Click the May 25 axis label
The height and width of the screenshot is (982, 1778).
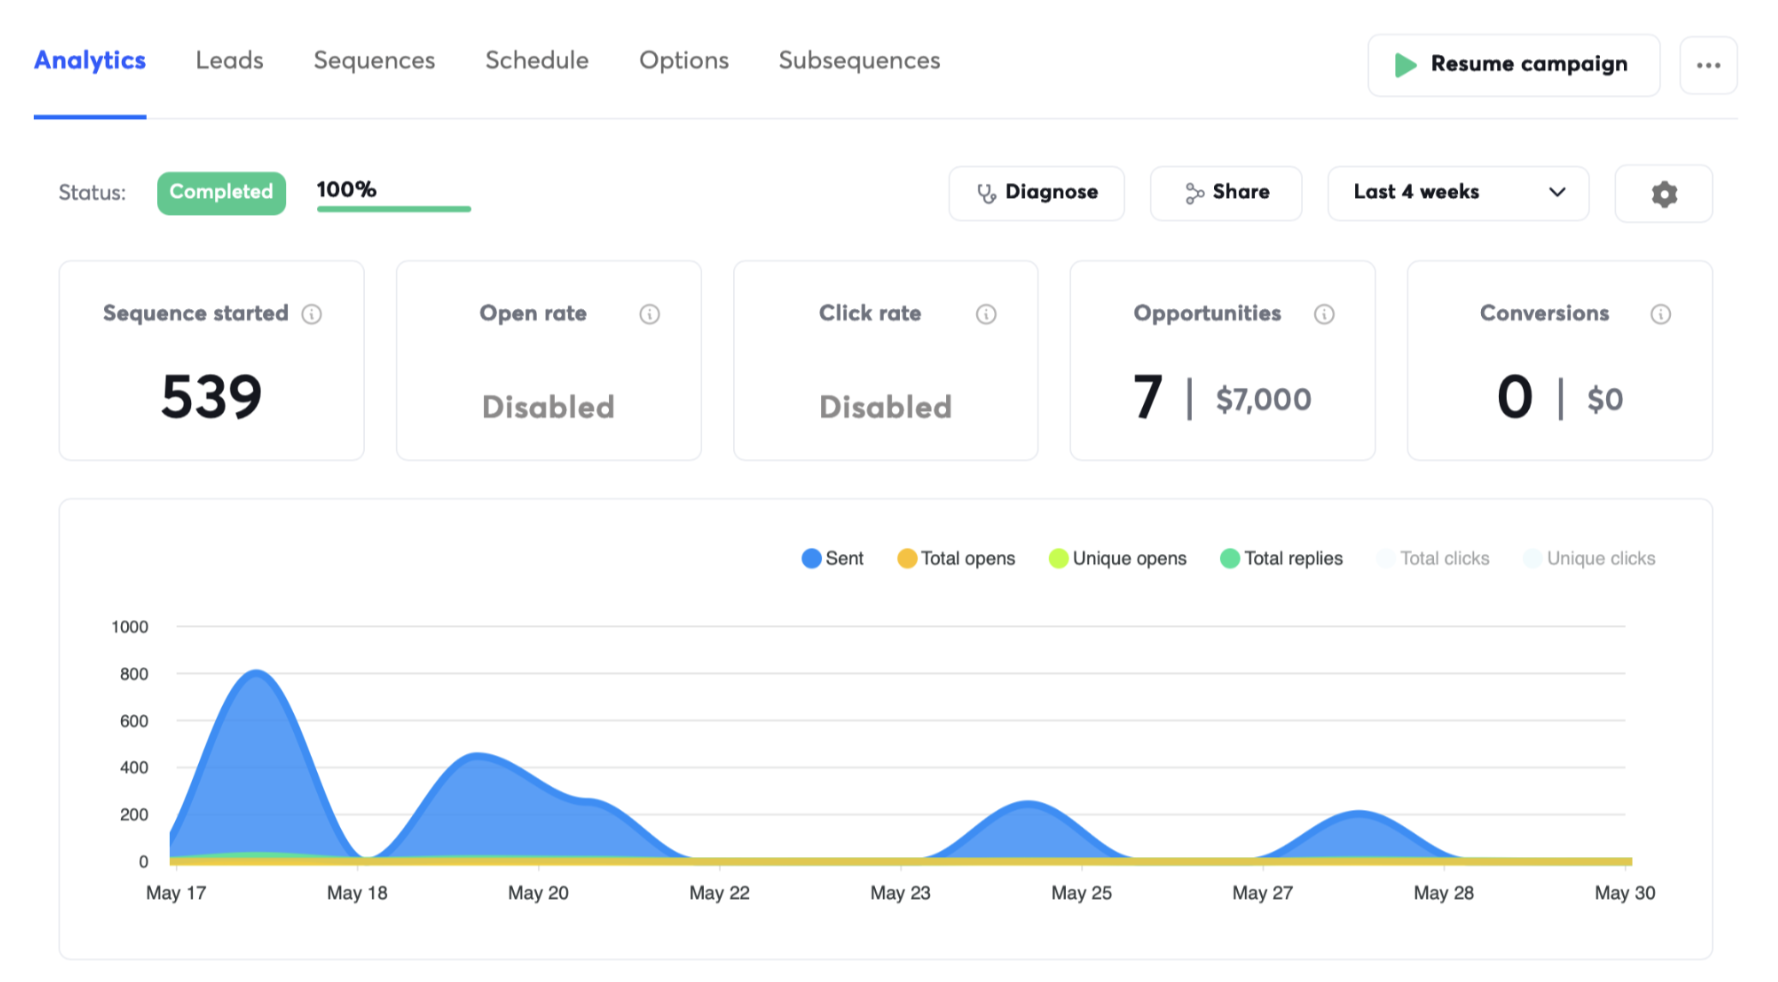[1081, 893]
